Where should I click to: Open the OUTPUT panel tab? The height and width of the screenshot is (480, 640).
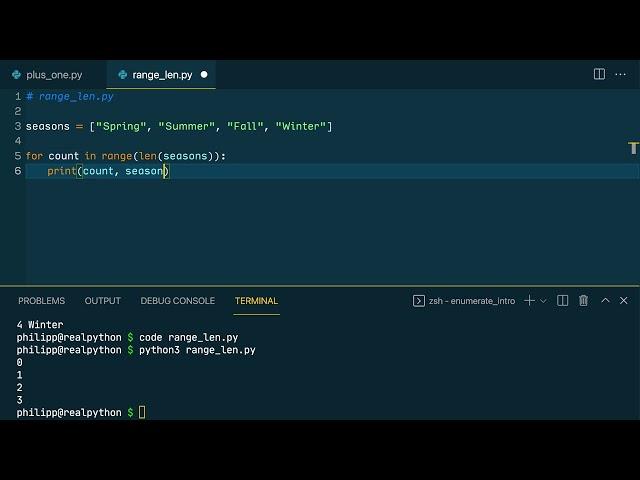tap(102, 301)
